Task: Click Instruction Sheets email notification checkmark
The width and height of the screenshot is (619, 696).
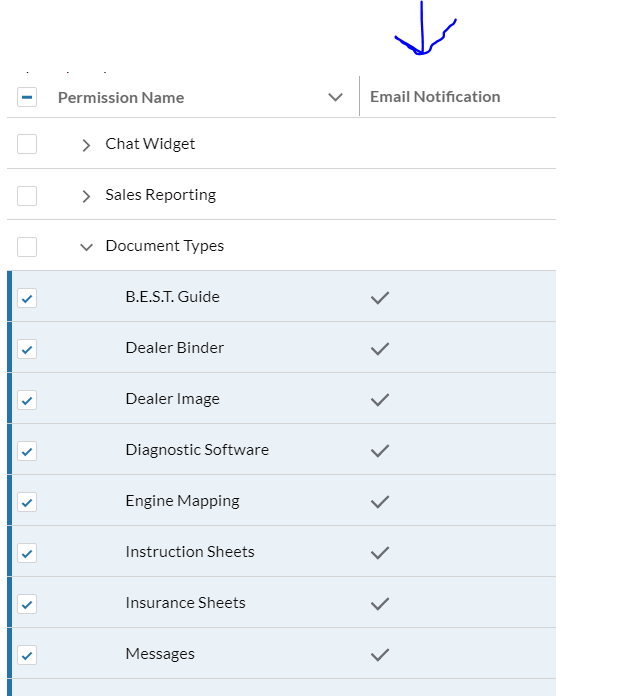Action: [x=380, y=553]
